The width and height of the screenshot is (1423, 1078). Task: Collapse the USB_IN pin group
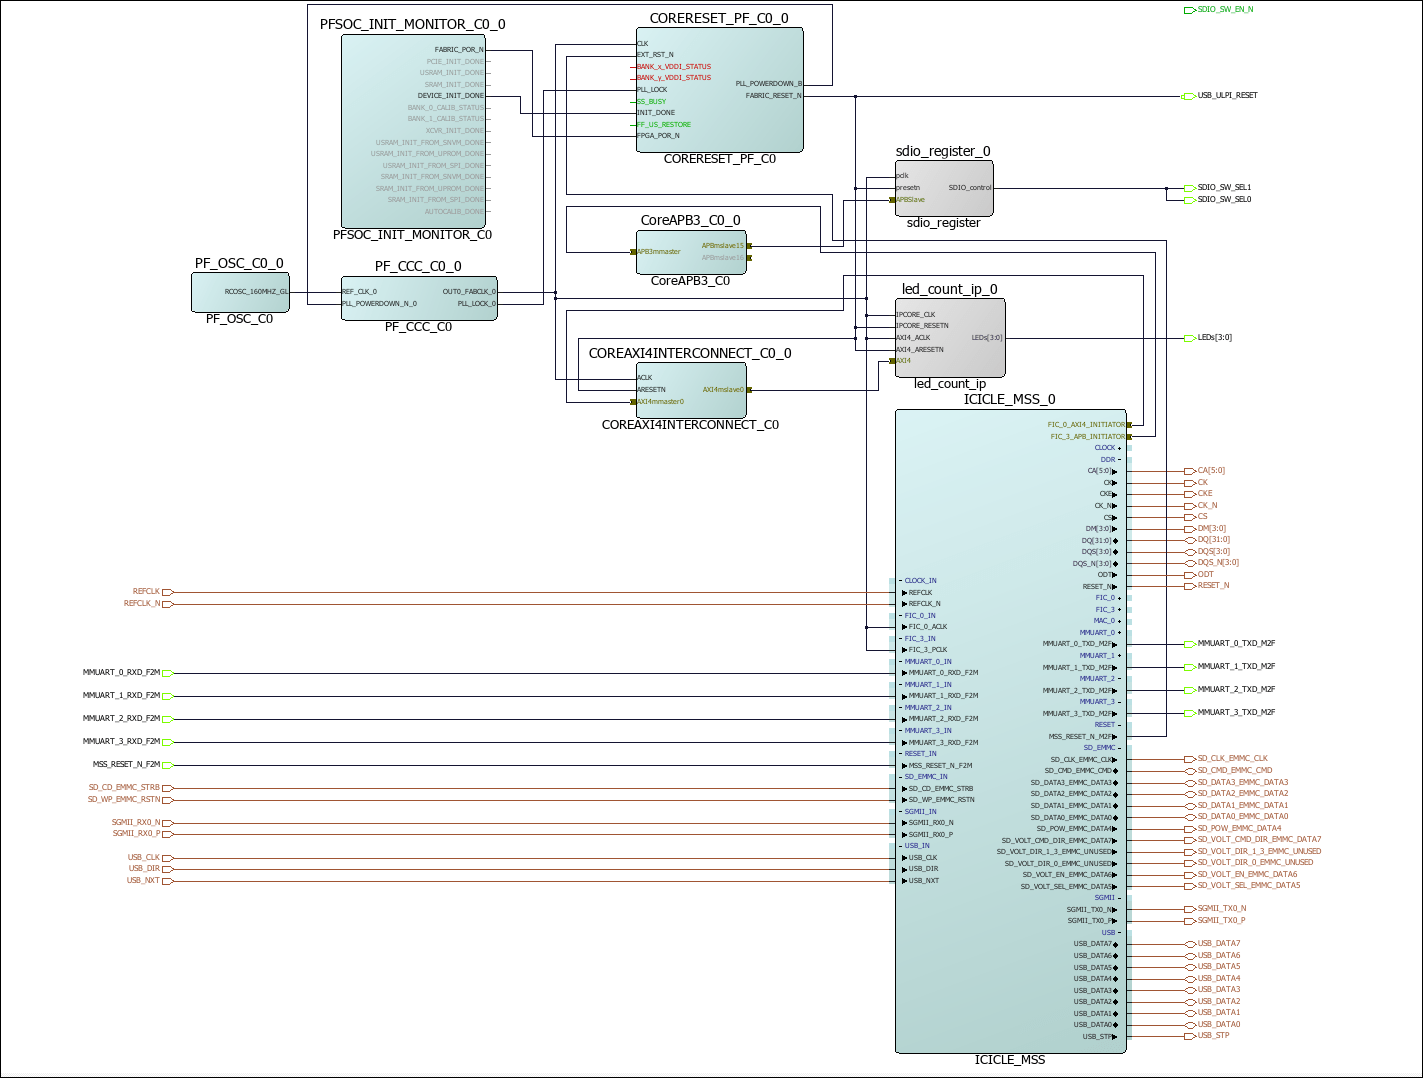click(x=900, y=846)
